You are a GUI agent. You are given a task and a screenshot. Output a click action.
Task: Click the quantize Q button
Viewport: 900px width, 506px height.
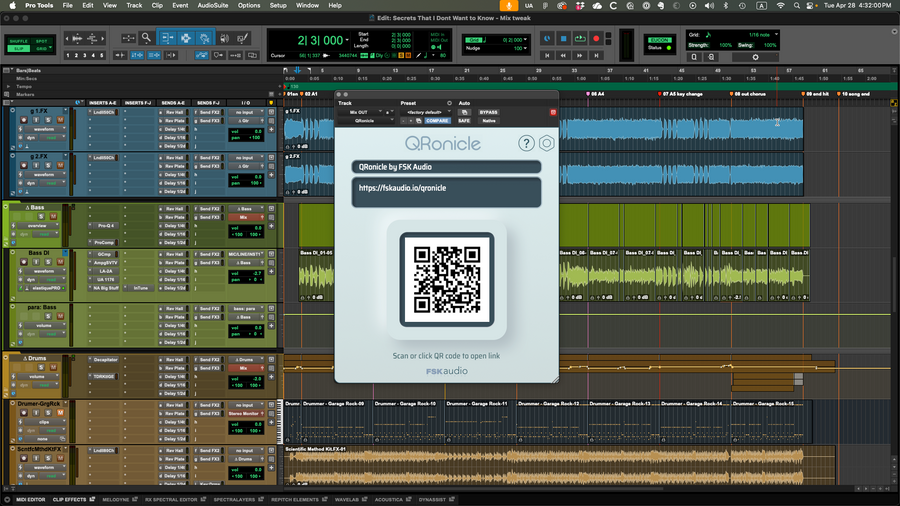point(694,57)
